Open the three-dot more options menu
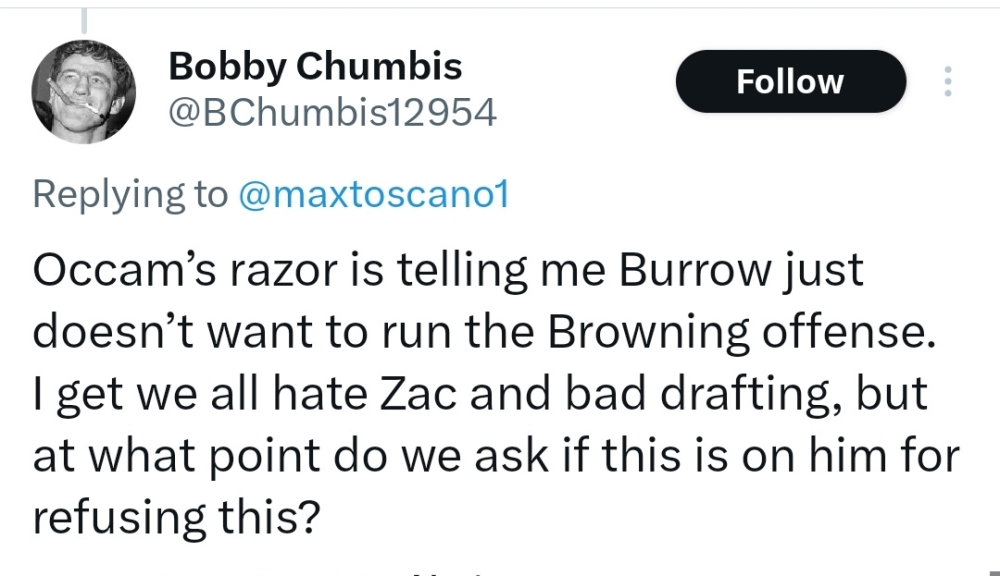Screen dimensions: 1000x576 click(946, 82)
